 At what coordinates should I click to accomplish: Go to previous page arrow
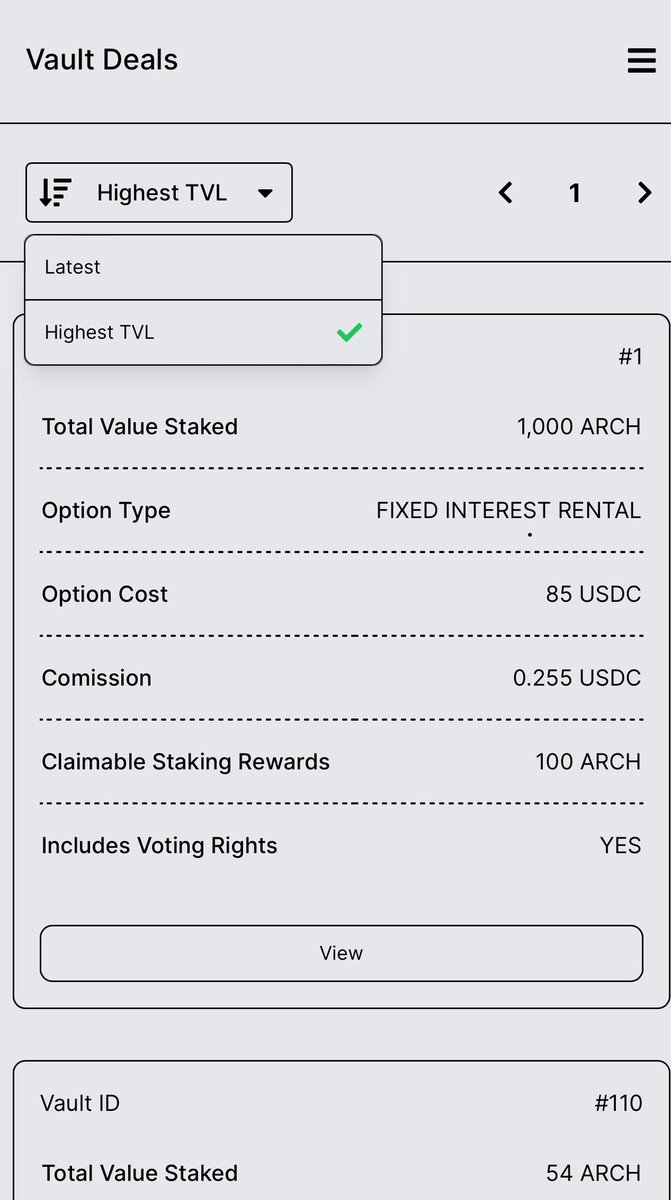506,193
